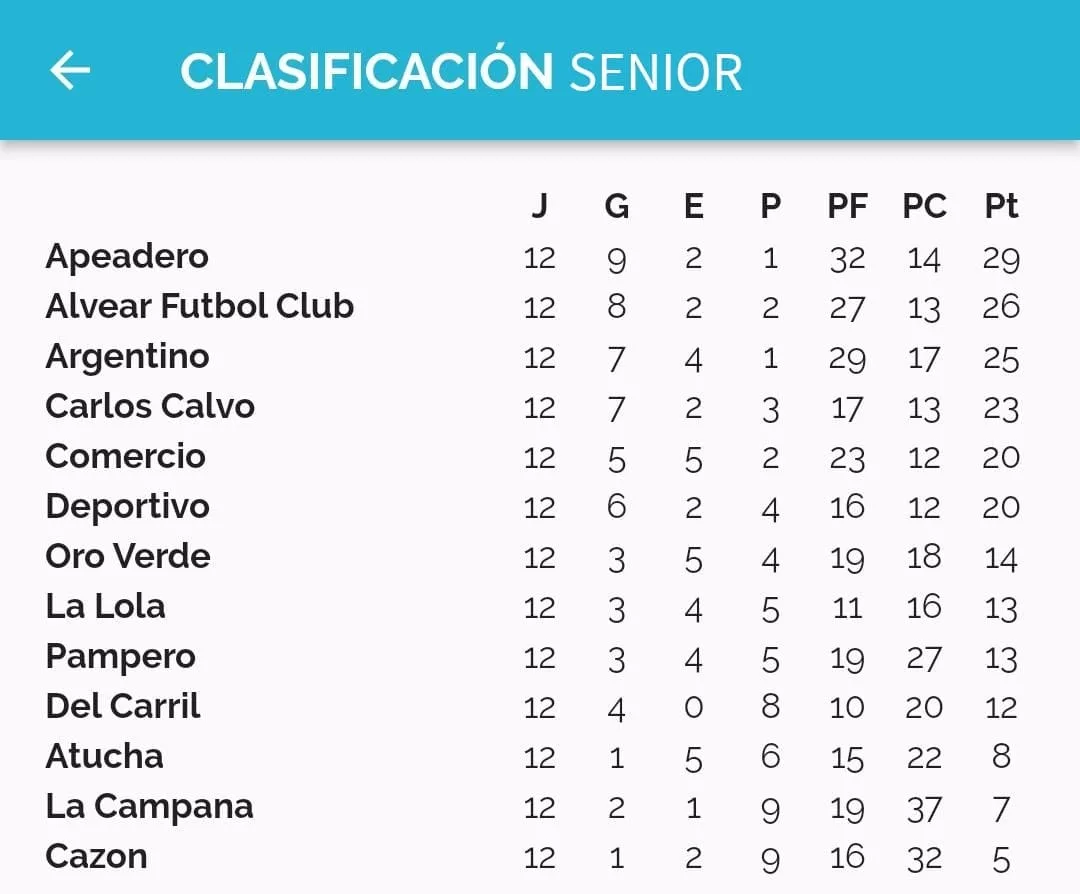
Task: Tap the Oro Verde team
Action: click(x=128, y=557)
